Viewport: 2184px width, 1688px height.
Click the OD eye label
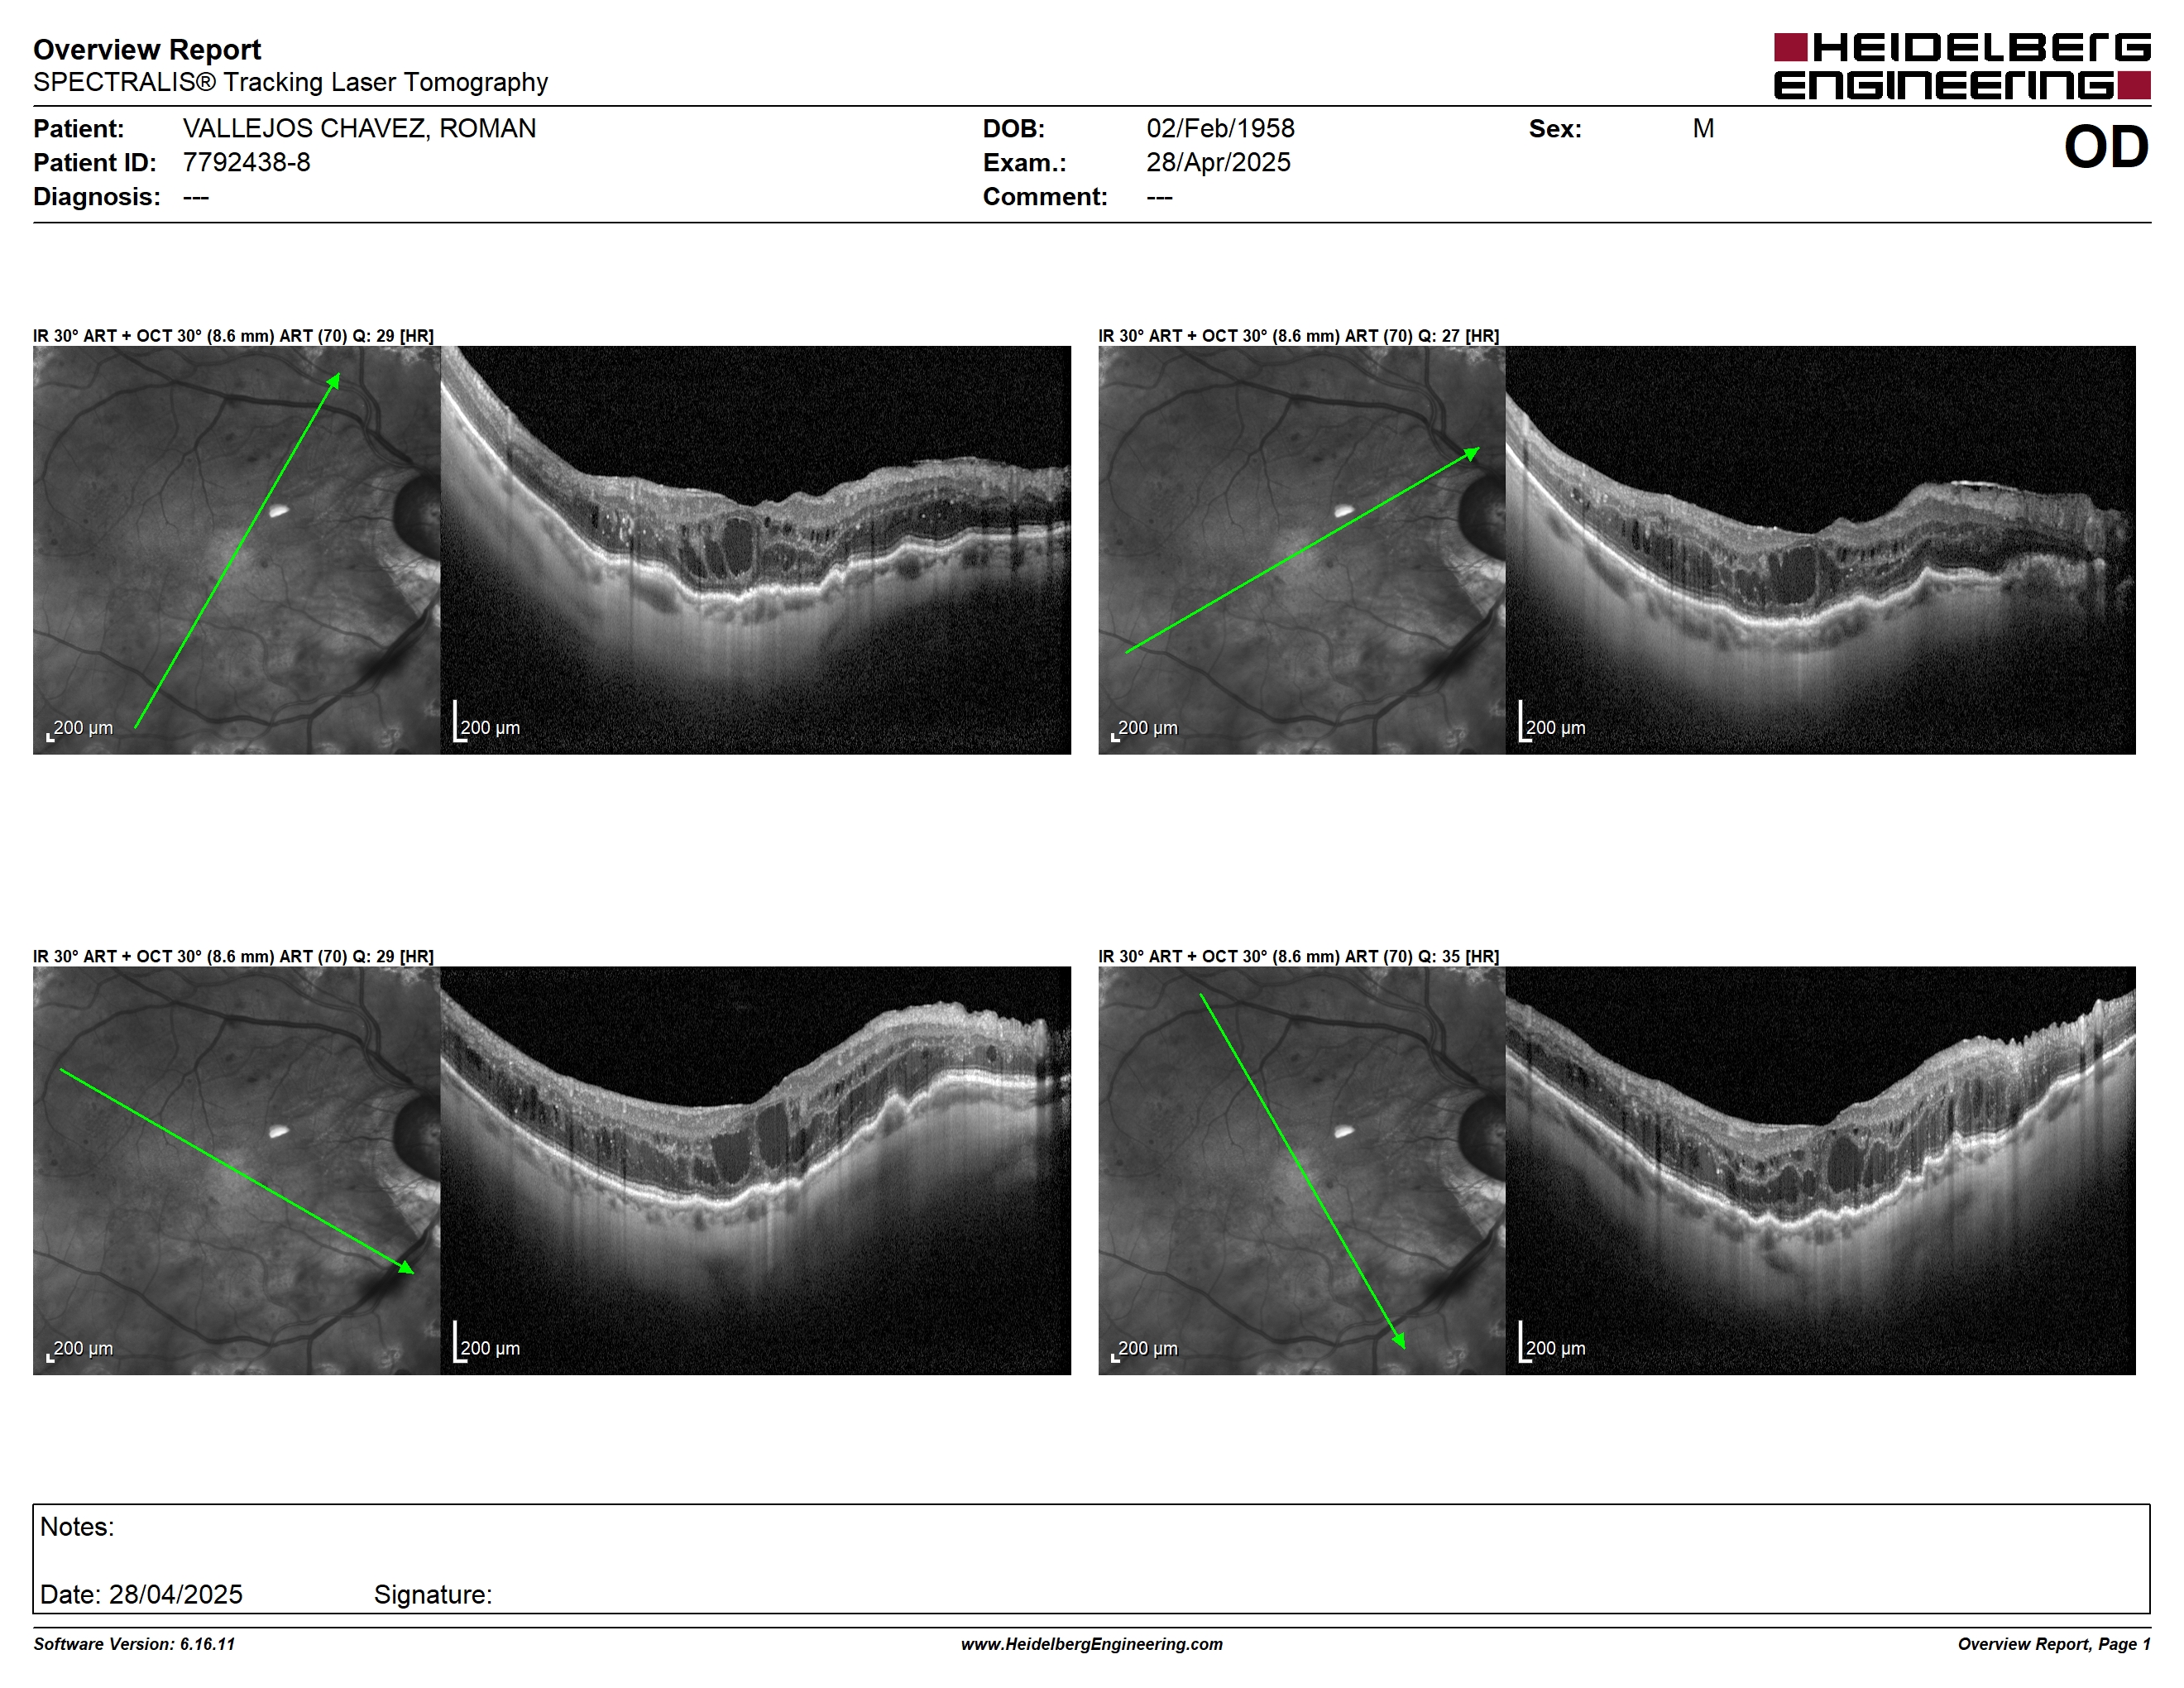point(2106,147)
